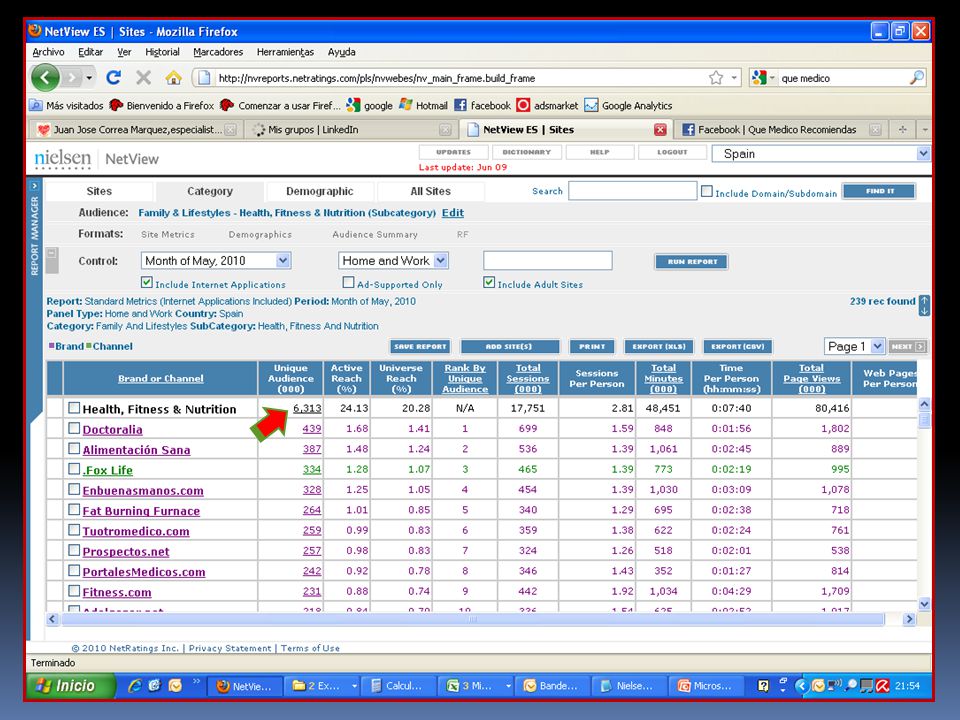Click the Firefox Forward arrow button

(x=72, y=78)
